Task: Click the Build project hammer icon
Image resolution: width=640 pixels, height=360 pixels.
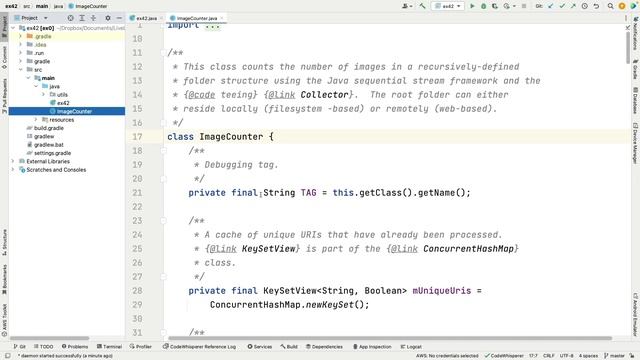Action: coord(422,6)
